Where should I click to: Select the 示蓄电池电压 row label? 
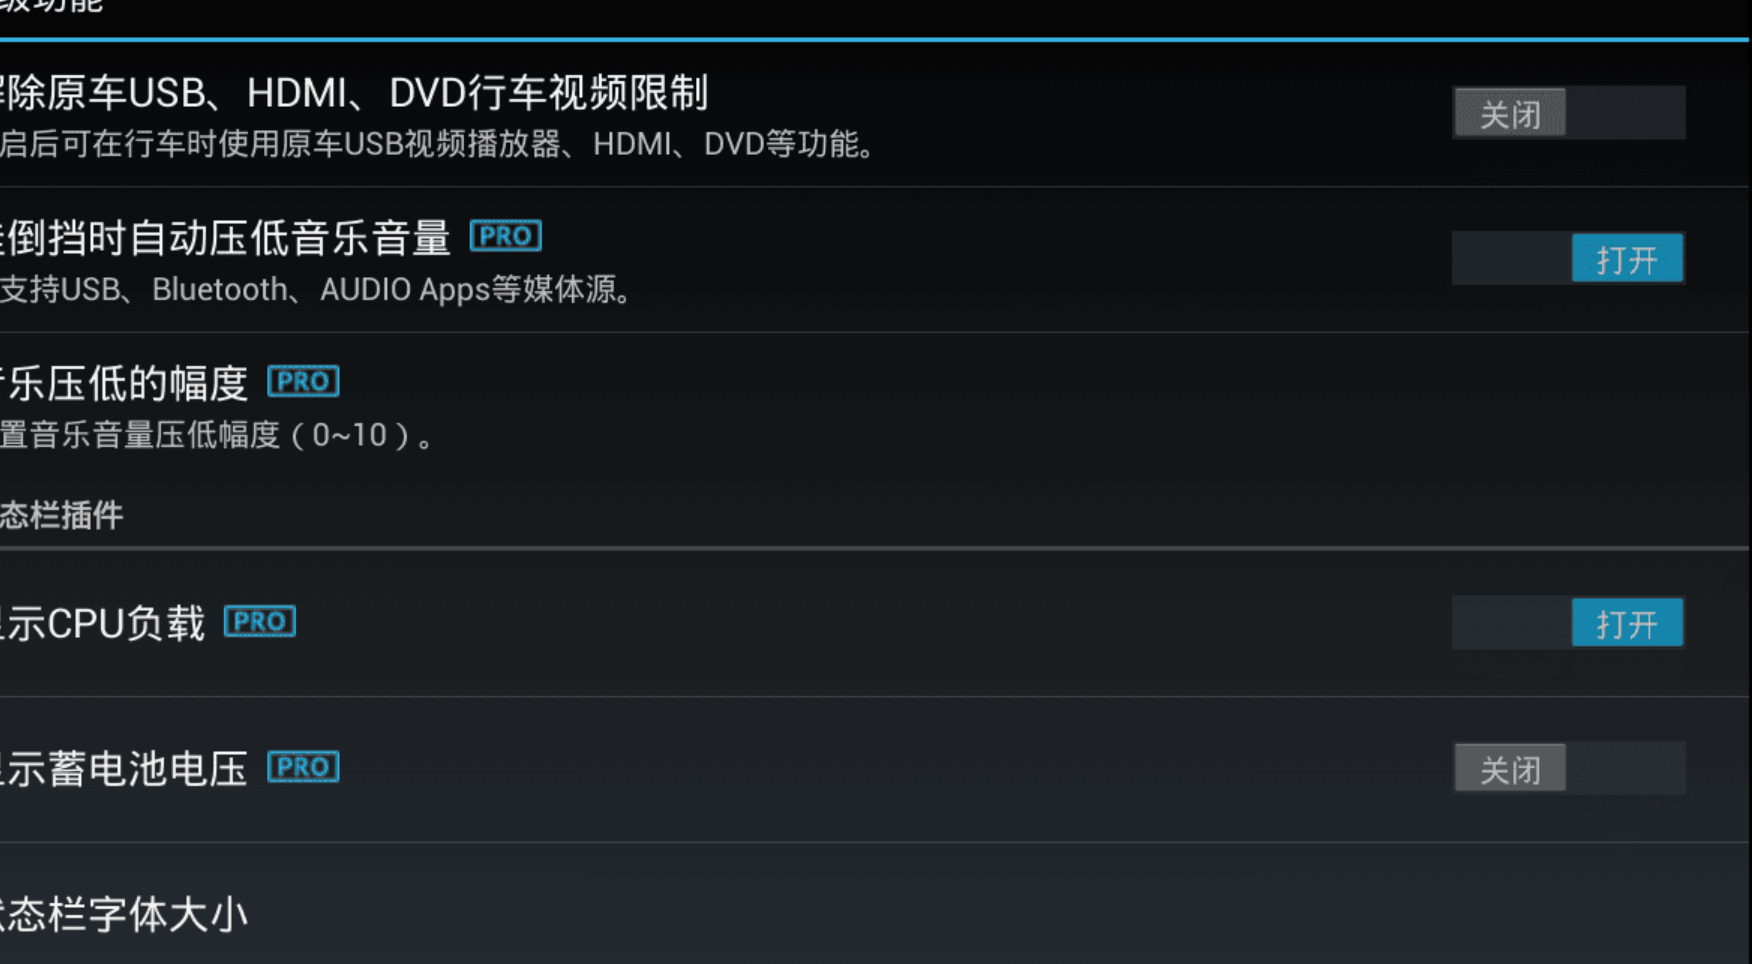coord(124,769)
